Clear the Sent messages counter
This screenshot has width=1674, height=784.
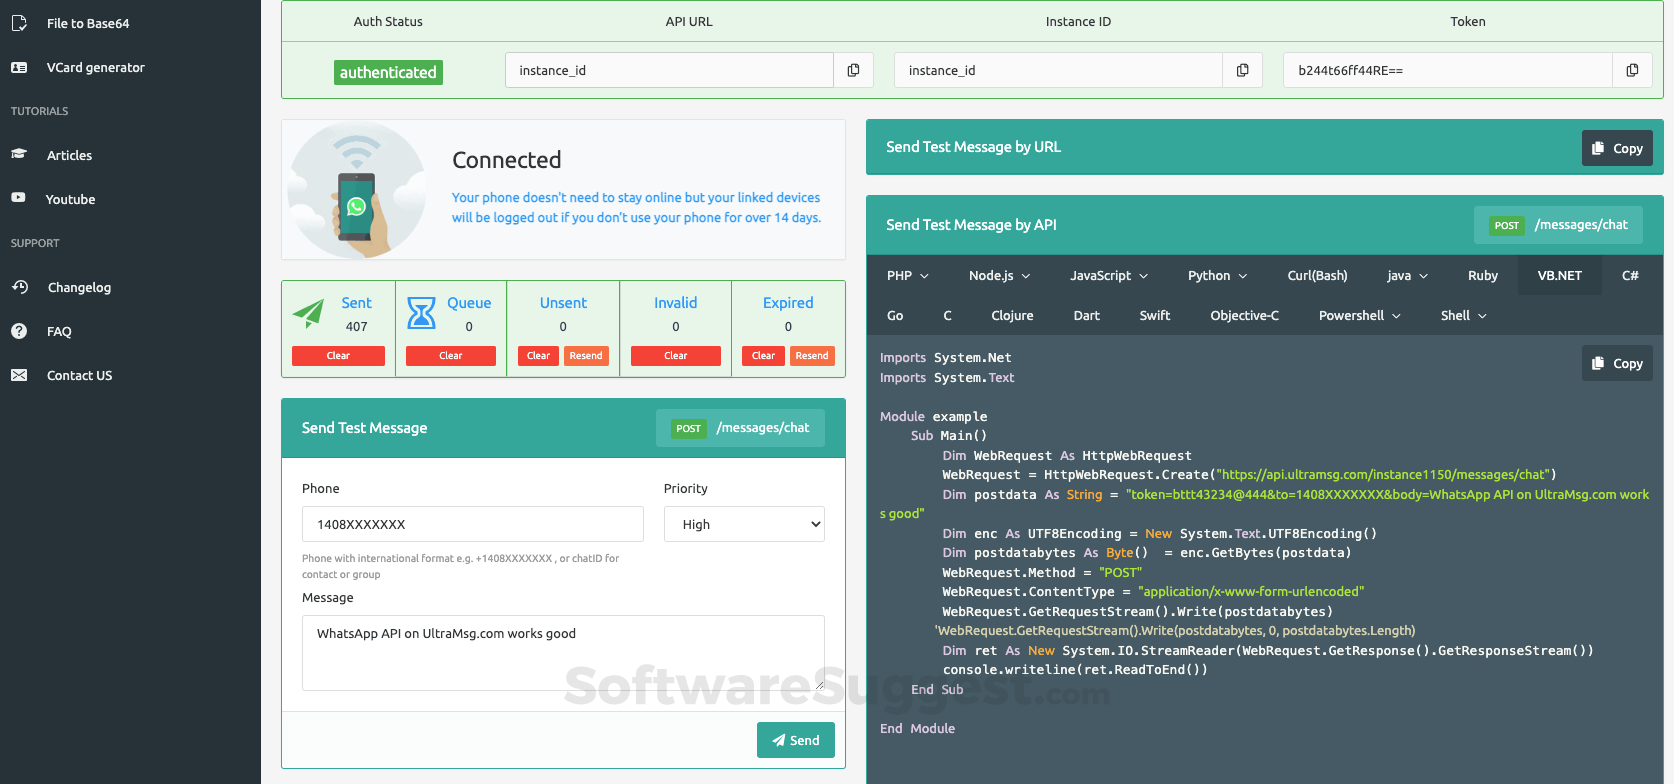338,356
